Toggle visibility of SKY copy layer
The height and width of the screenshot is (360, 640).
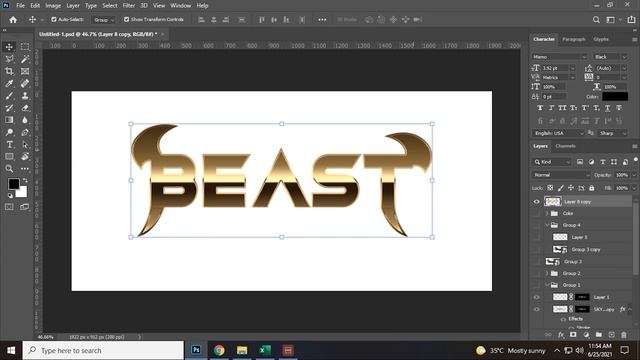536,309
